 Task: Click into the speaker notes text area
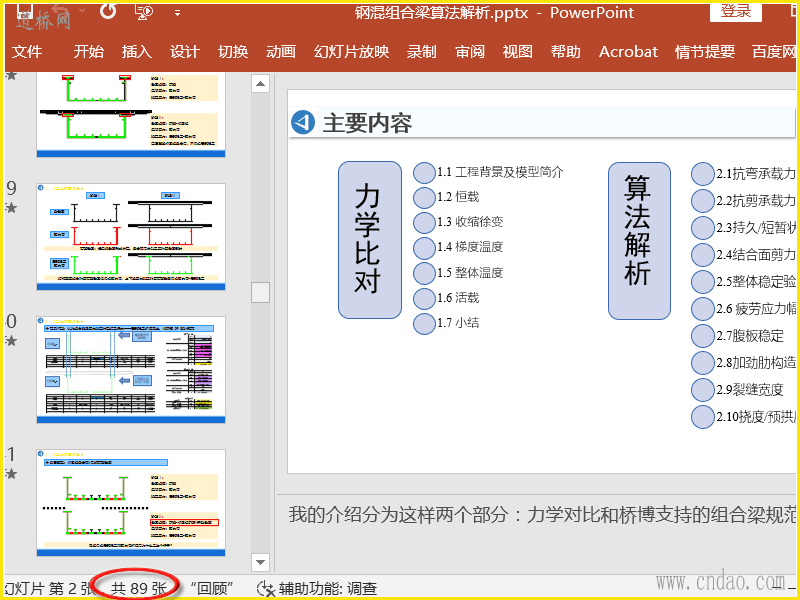(x=538, y=533)
